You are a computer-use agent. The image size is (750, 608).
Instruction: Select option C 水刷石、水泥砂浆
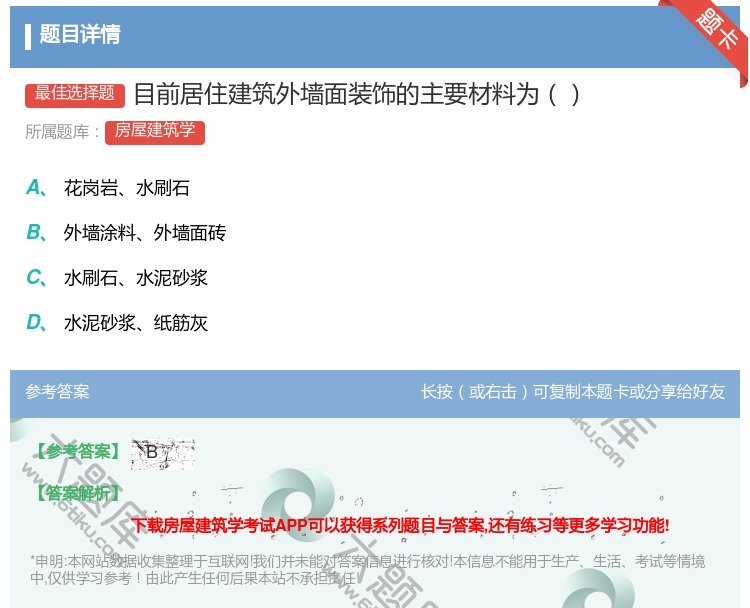117,278
